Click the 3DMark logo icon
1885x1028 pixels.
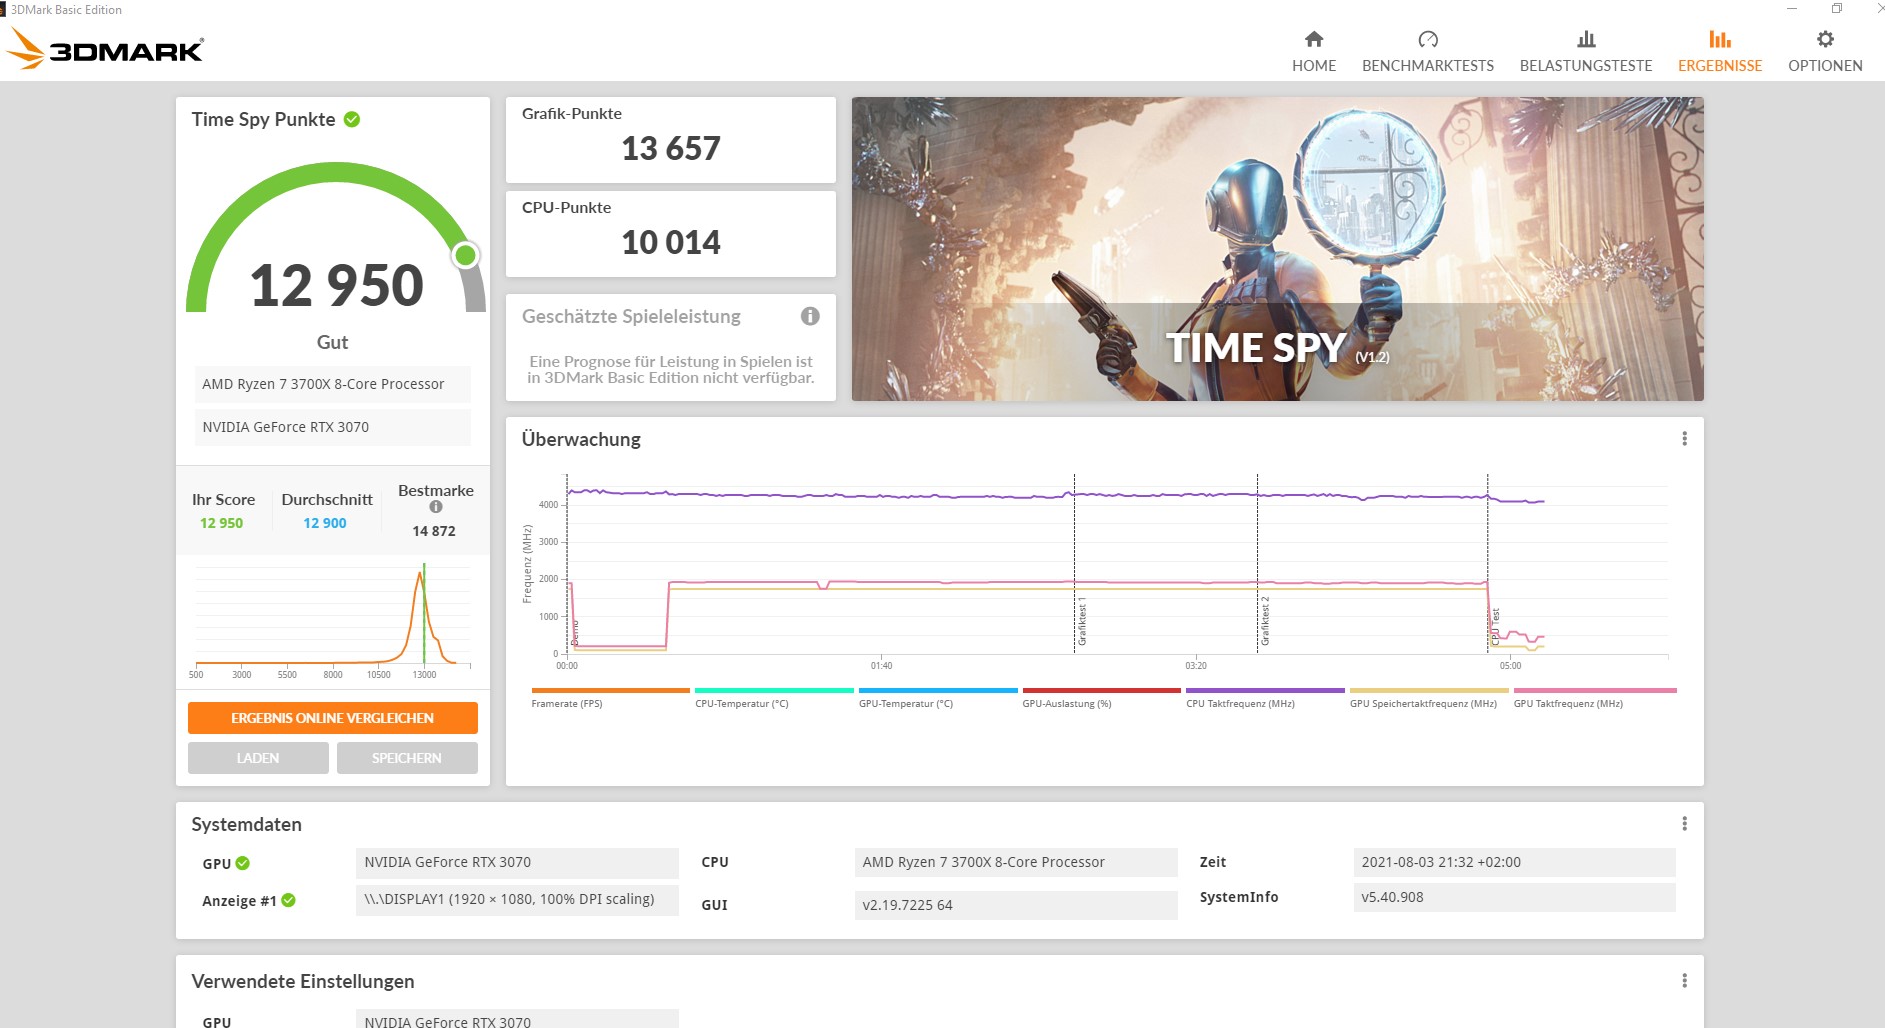click(24, 48)
